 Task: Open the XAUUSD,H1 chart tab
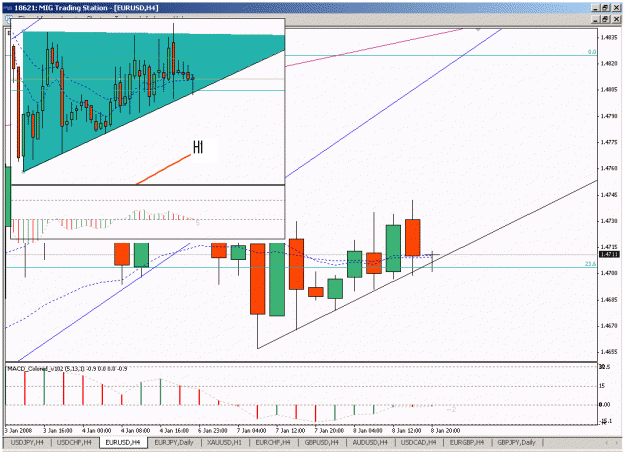(x=225, y=442)
